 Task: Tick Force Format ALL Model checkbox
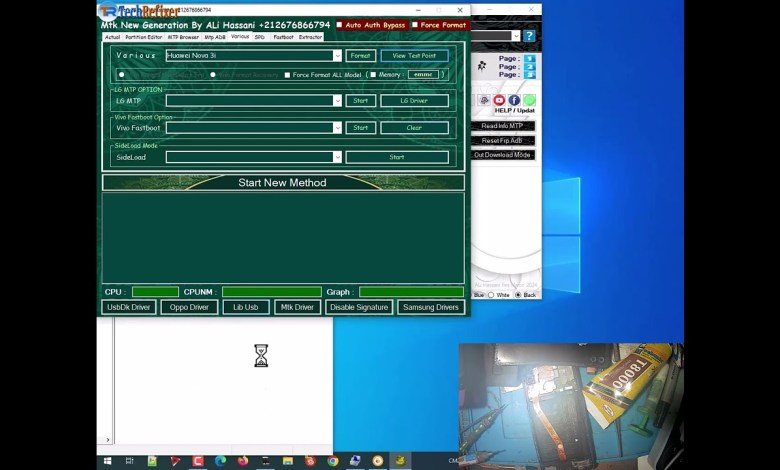click(x=287, y=75)
